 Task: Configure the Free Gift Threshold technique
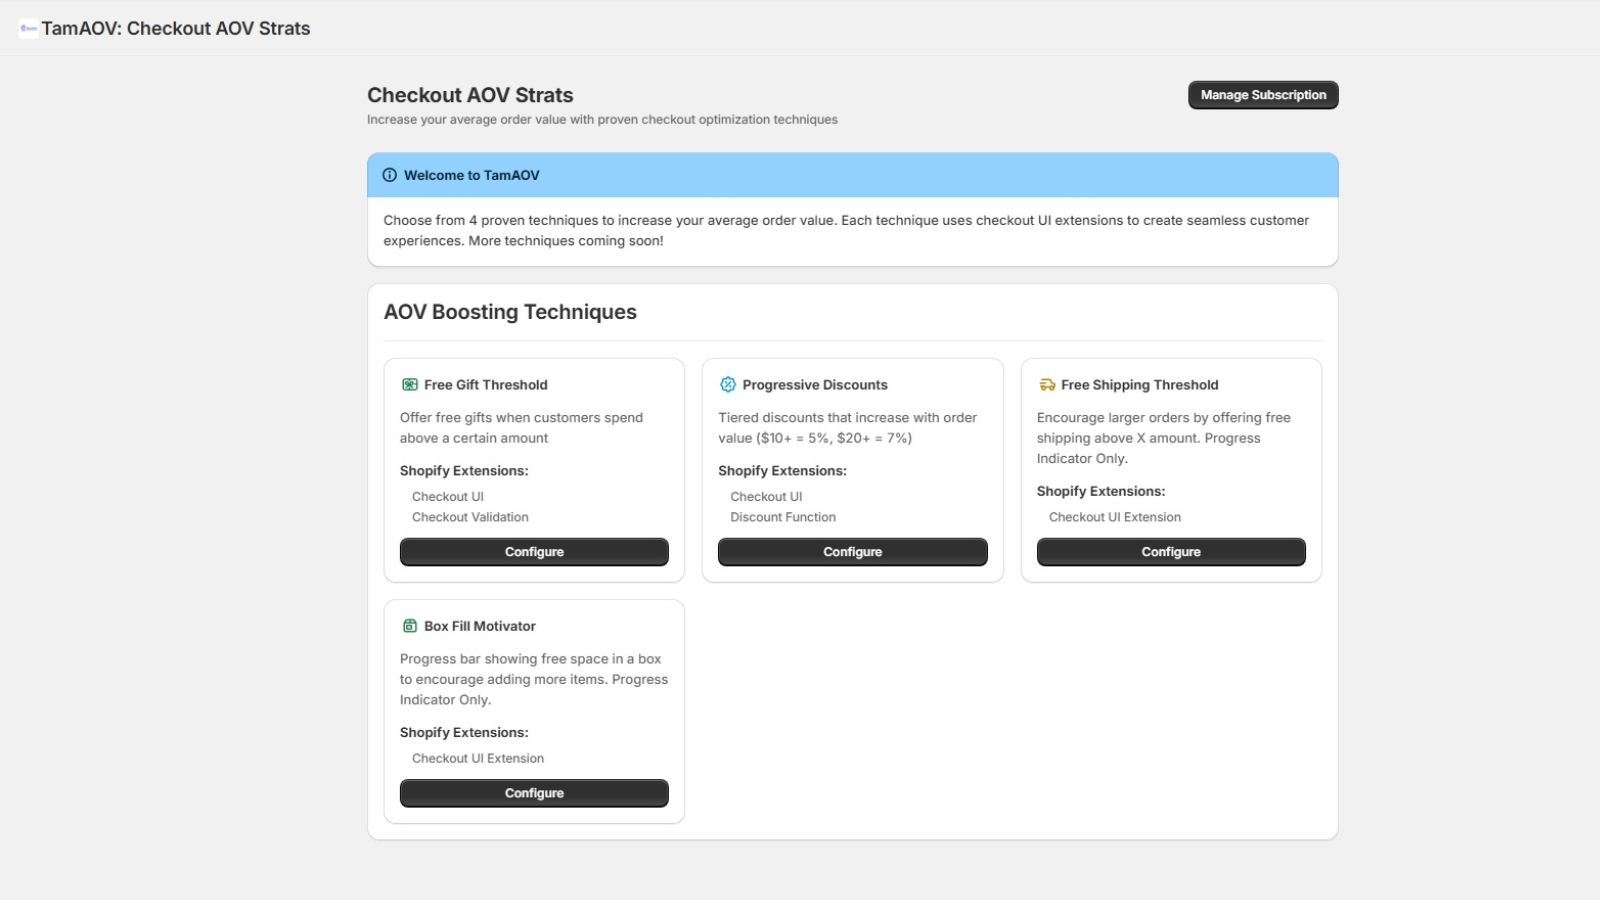tap(534, 552)
